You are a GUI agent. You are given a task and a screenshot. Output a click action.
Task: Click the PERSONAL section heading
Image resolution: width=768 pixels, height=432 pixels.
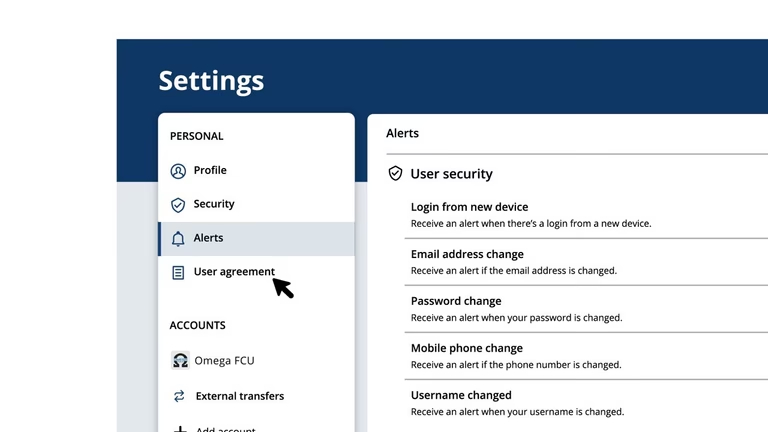click(196, 136)
